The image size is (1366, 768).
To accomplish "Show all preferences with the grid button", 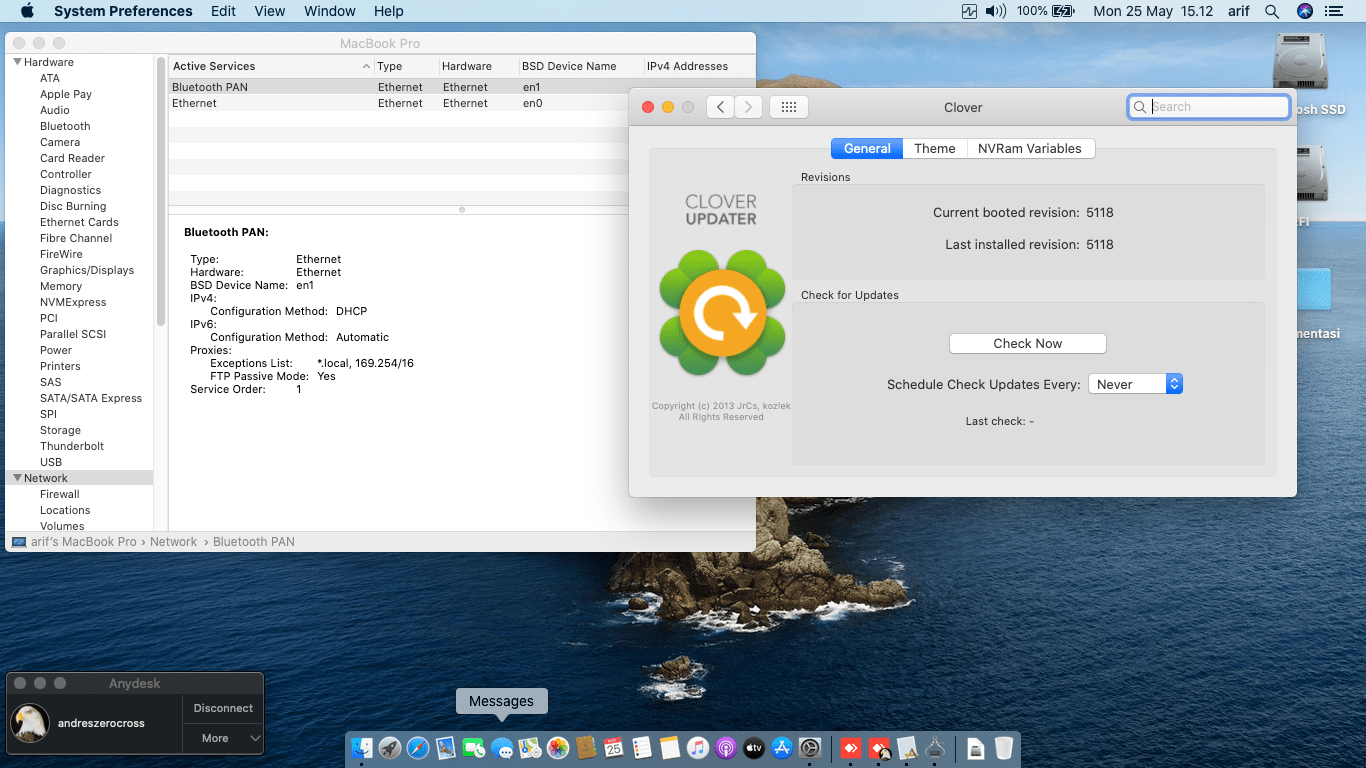I will click(x=789, y=107).
